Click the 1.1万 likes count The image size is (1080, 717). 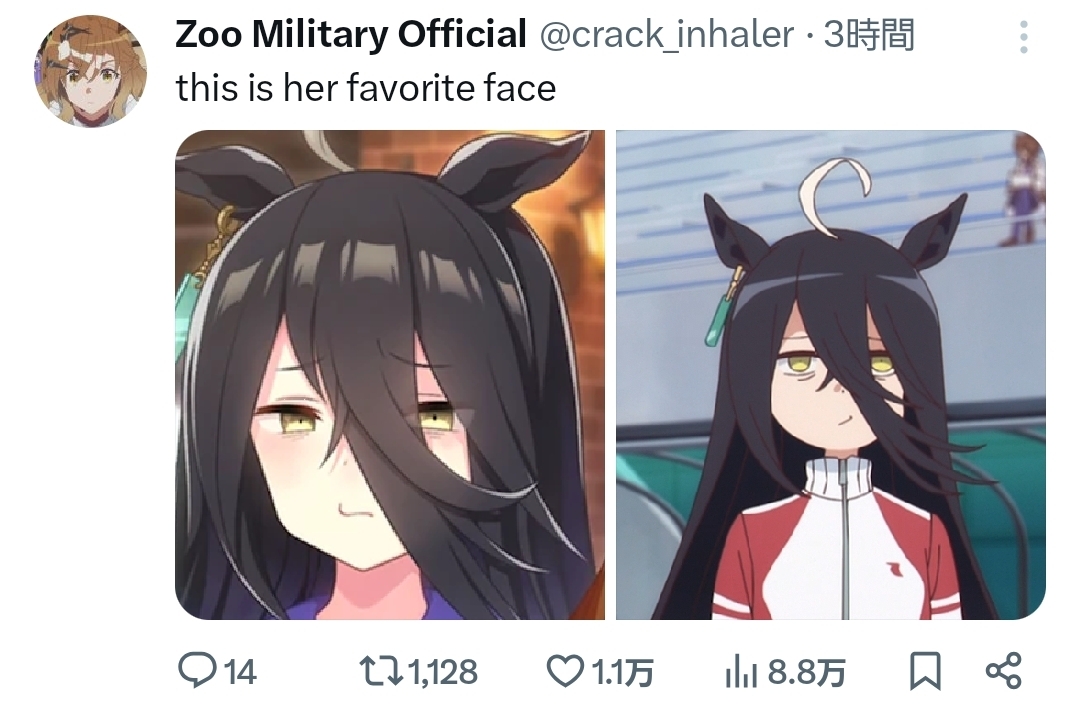623,672
